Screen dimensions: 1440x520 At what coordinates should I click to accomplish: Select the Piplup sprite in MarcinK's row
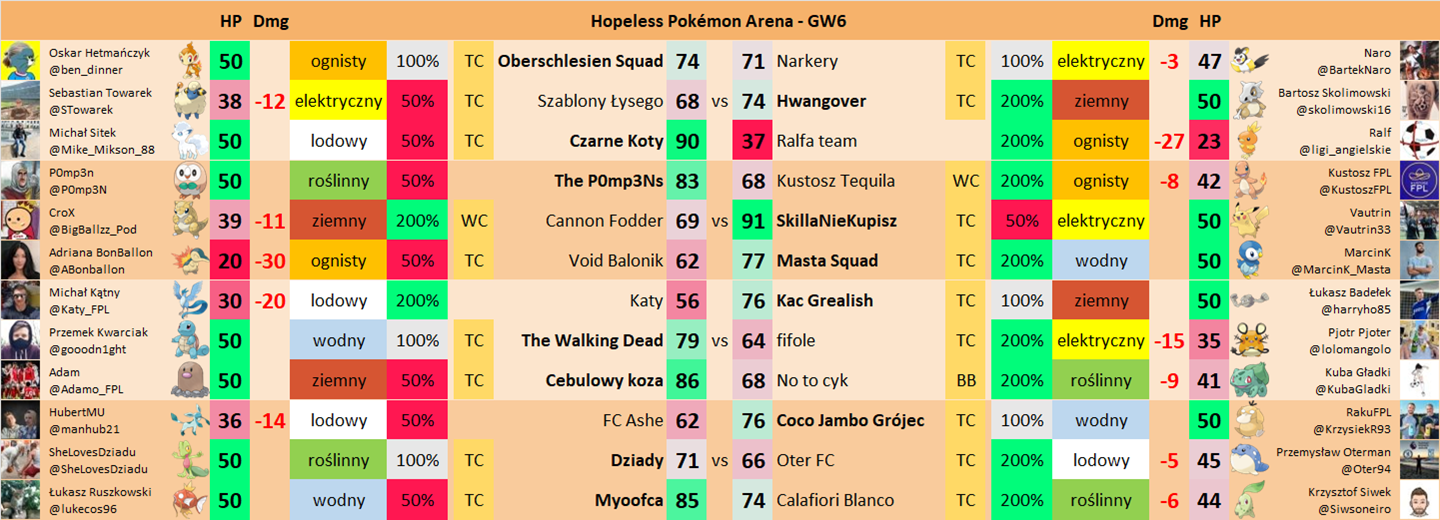click(x=1250, y=260)
